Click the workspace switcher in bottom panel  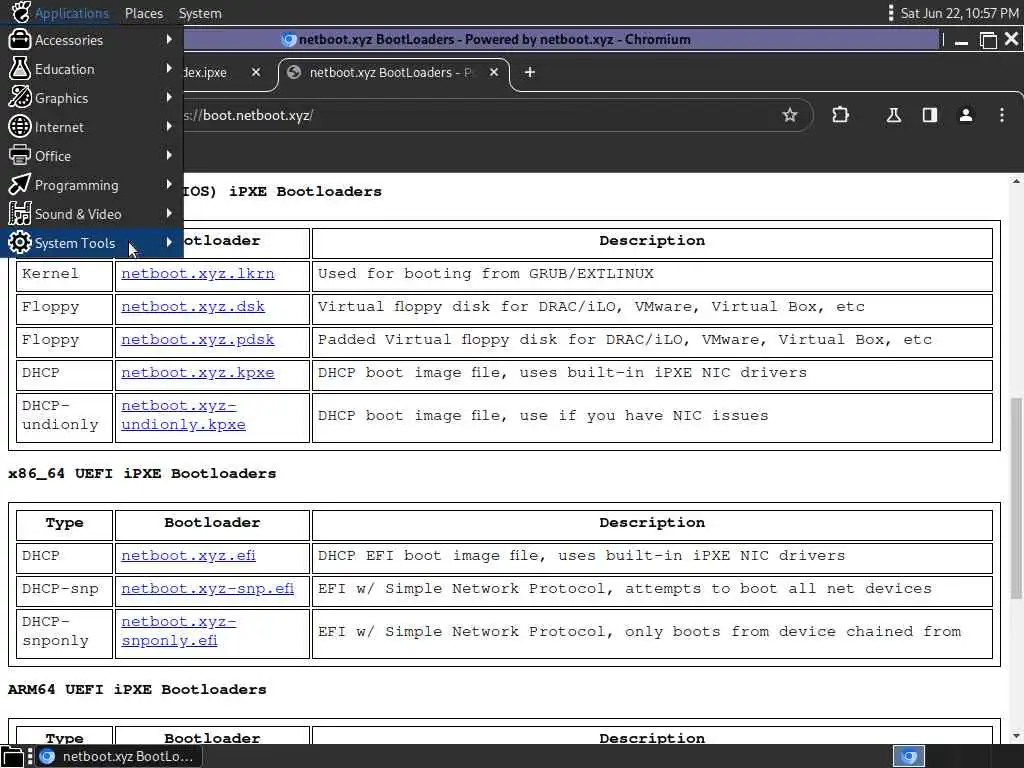click(908, 756)
